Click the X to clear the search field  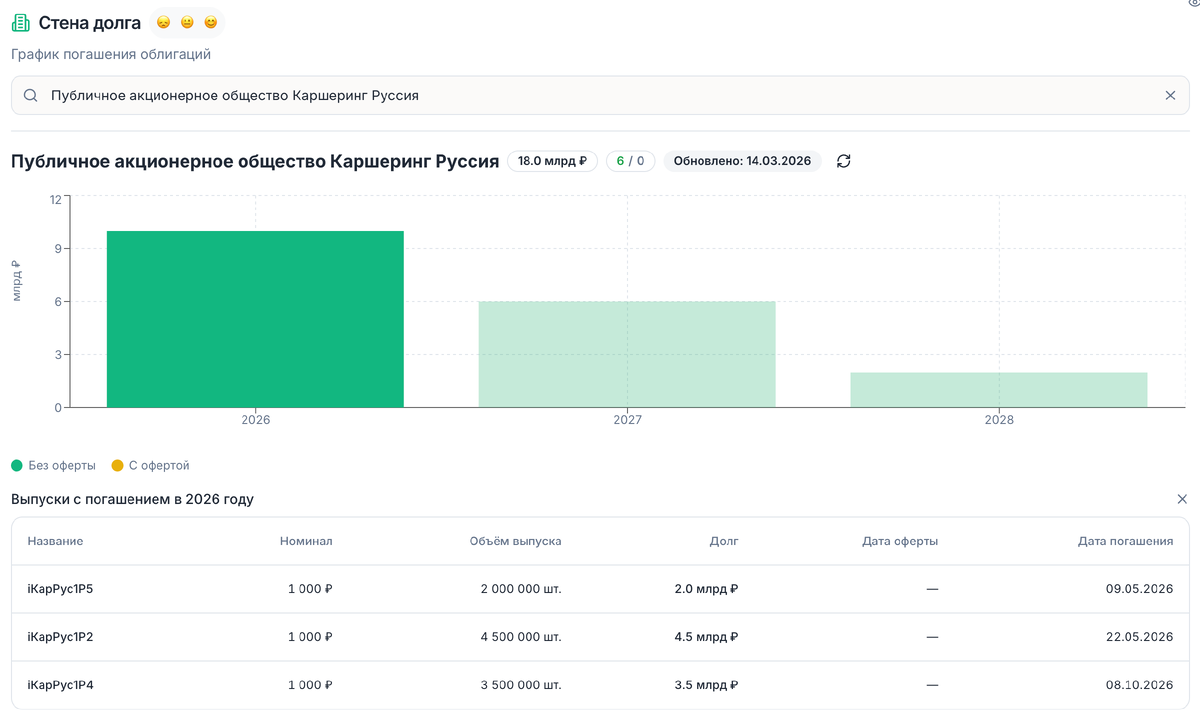[1170, 95]
